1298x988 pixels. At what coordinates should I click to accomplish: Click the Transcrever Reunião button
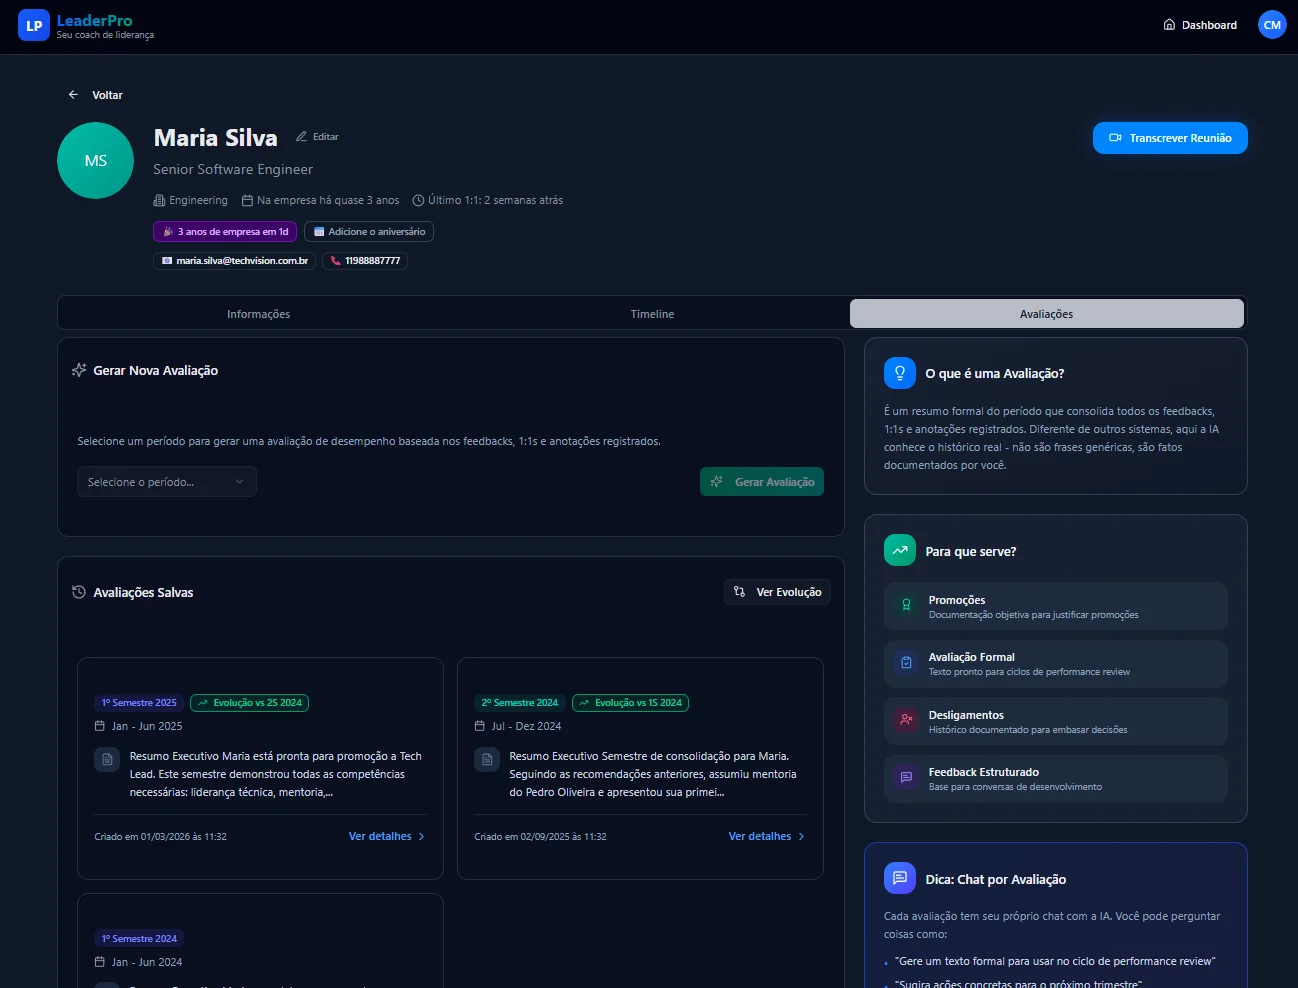coord(1169,138)
